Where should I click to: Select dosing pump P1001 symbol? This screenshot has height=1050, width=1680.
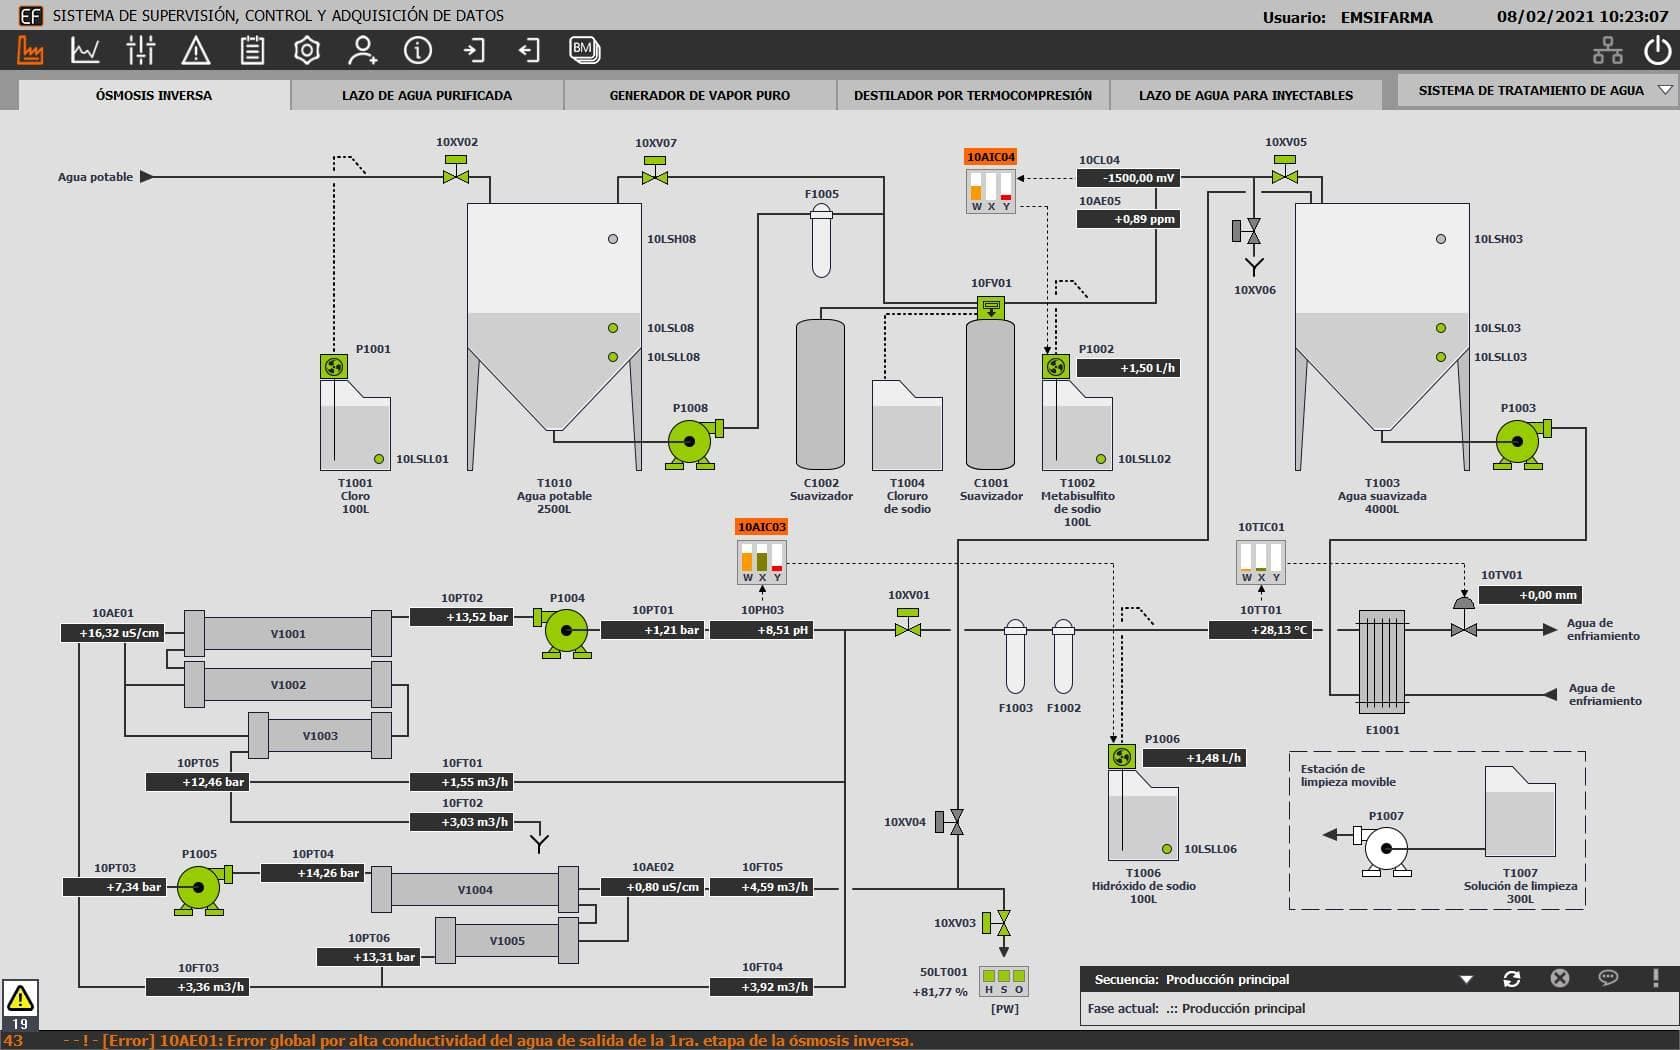point(334,367)
